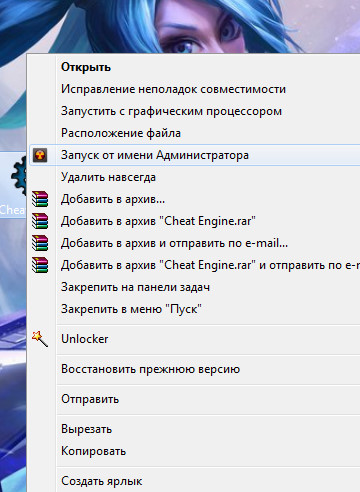The height and width of the screenshot is (492, 360).
Task: Click the shield icon beside Запуск от имени Администратора
Action: click(40, 155)
